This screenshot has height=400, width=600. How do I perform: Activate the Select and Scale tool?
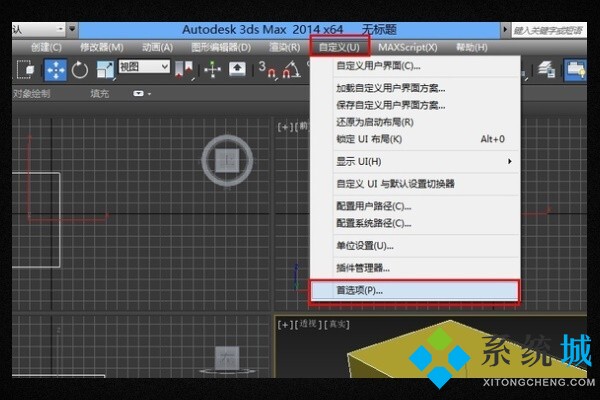[105, 70]
